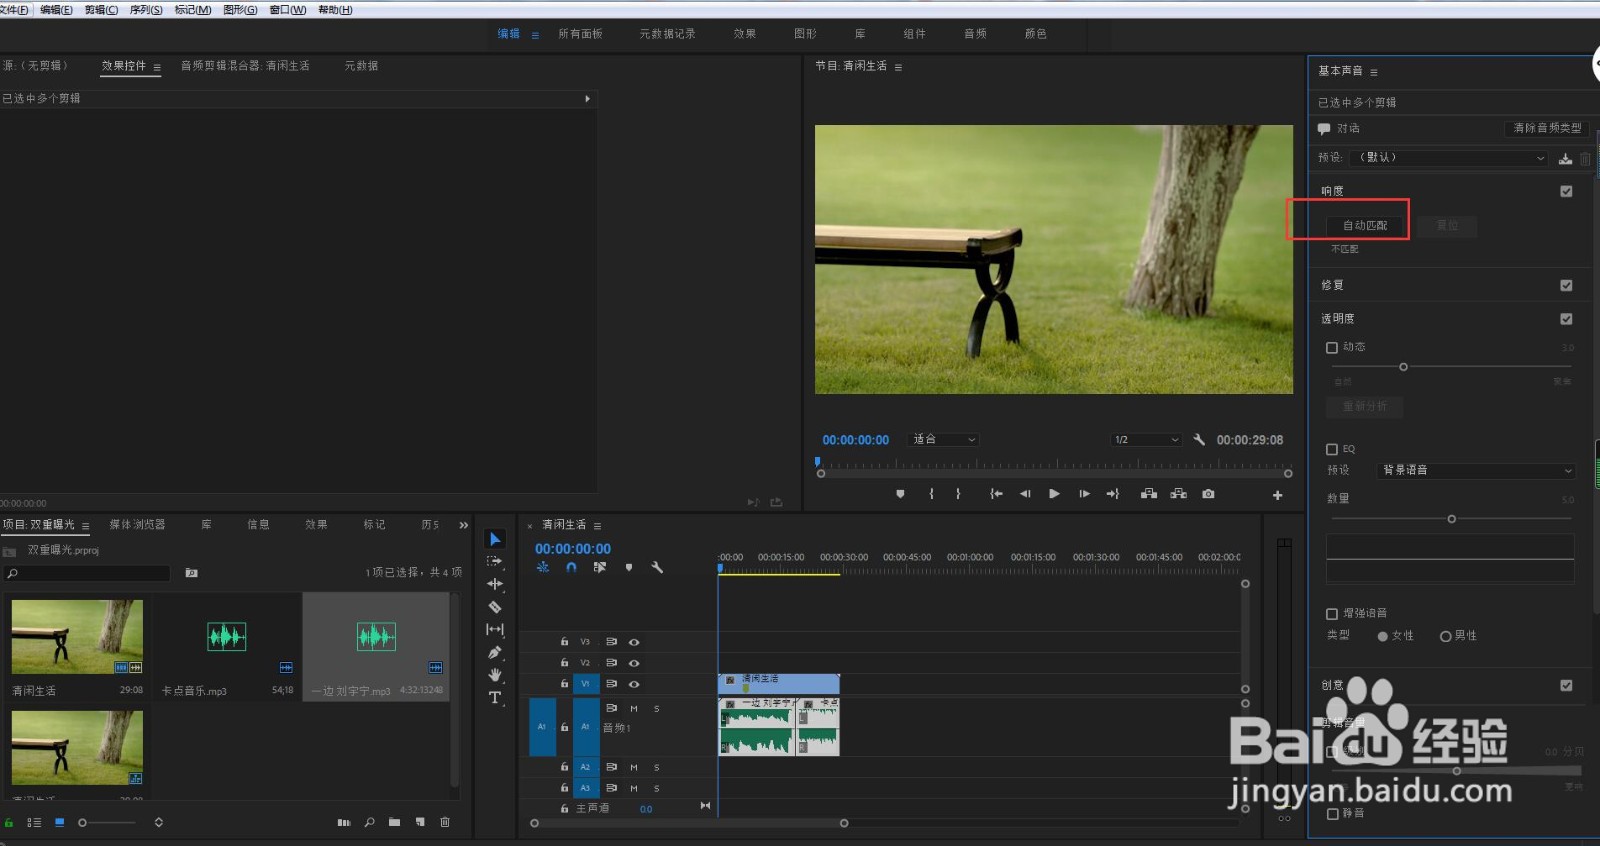Save preset icon in Essential Sound
Image resolution: width=1600 pixels, height=846 pixels.
coord(1565,158)
